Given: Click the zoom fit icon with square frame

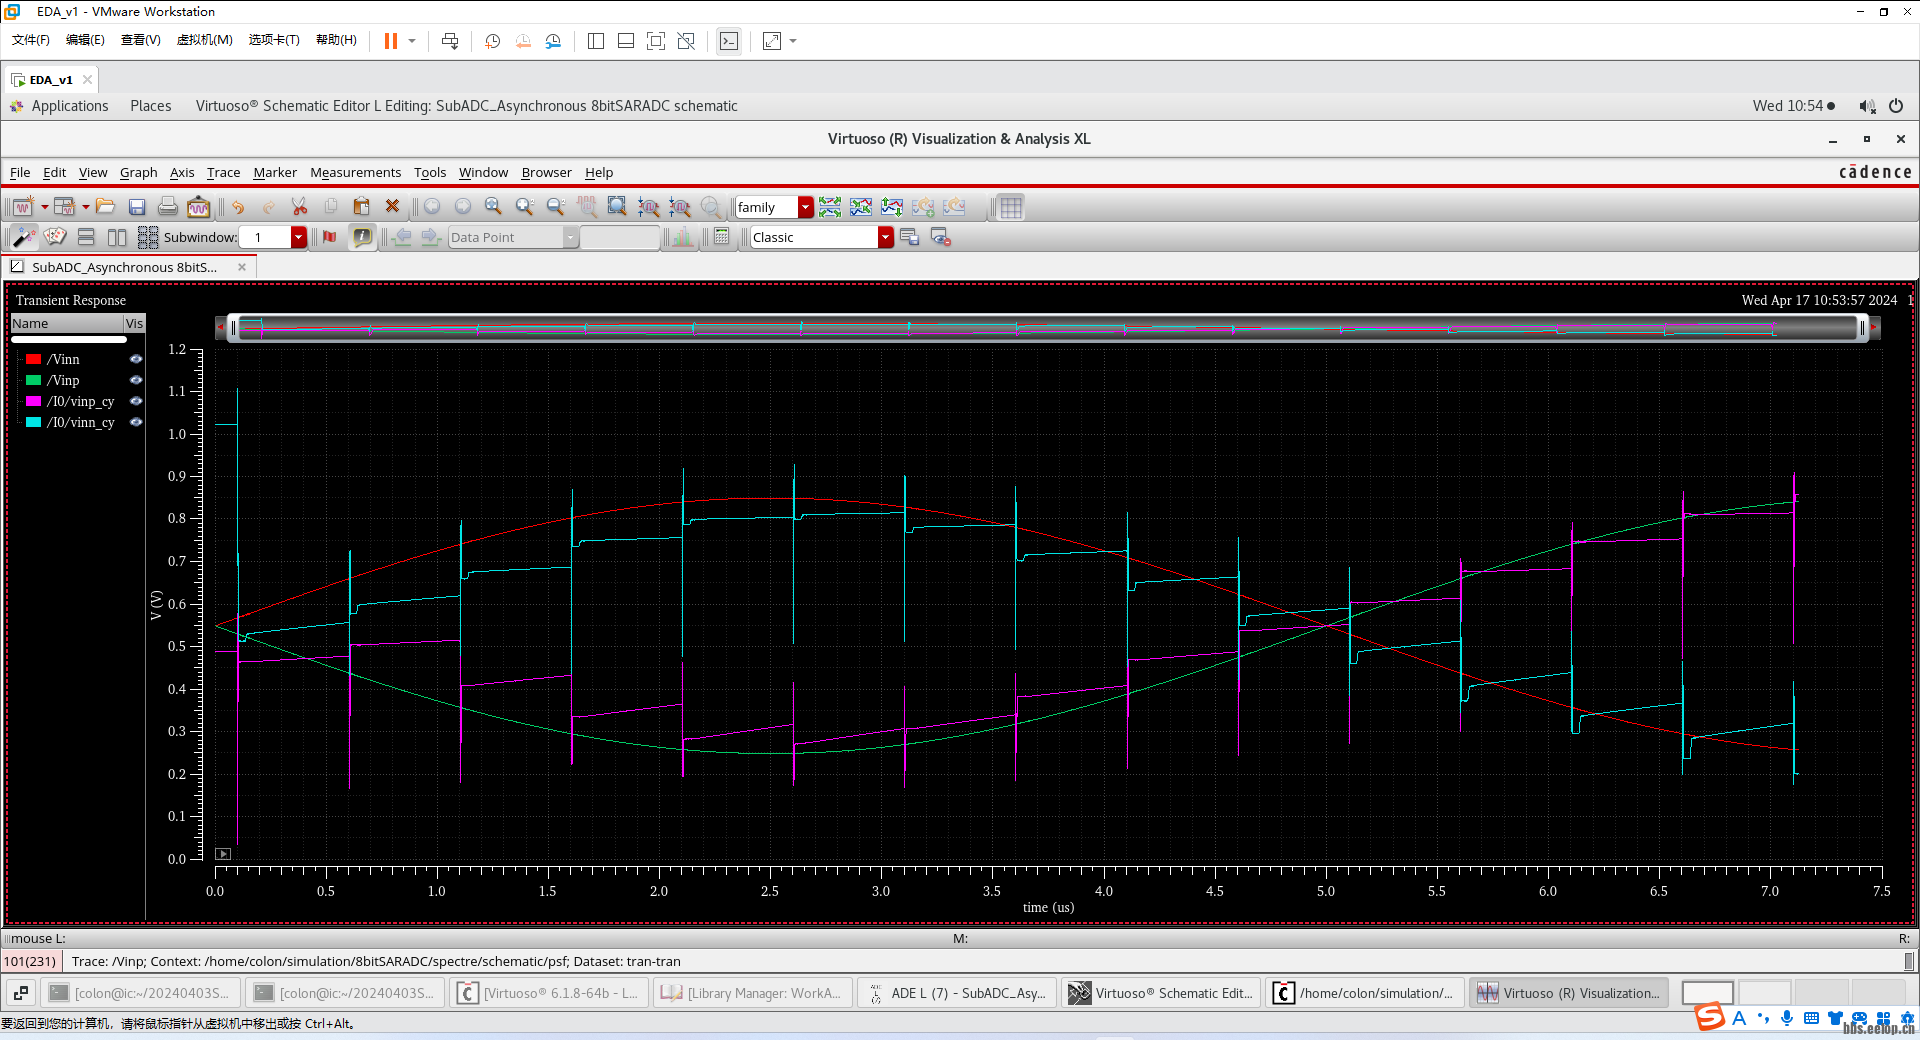Looking at the screenshot, I should tap(617, 207).
